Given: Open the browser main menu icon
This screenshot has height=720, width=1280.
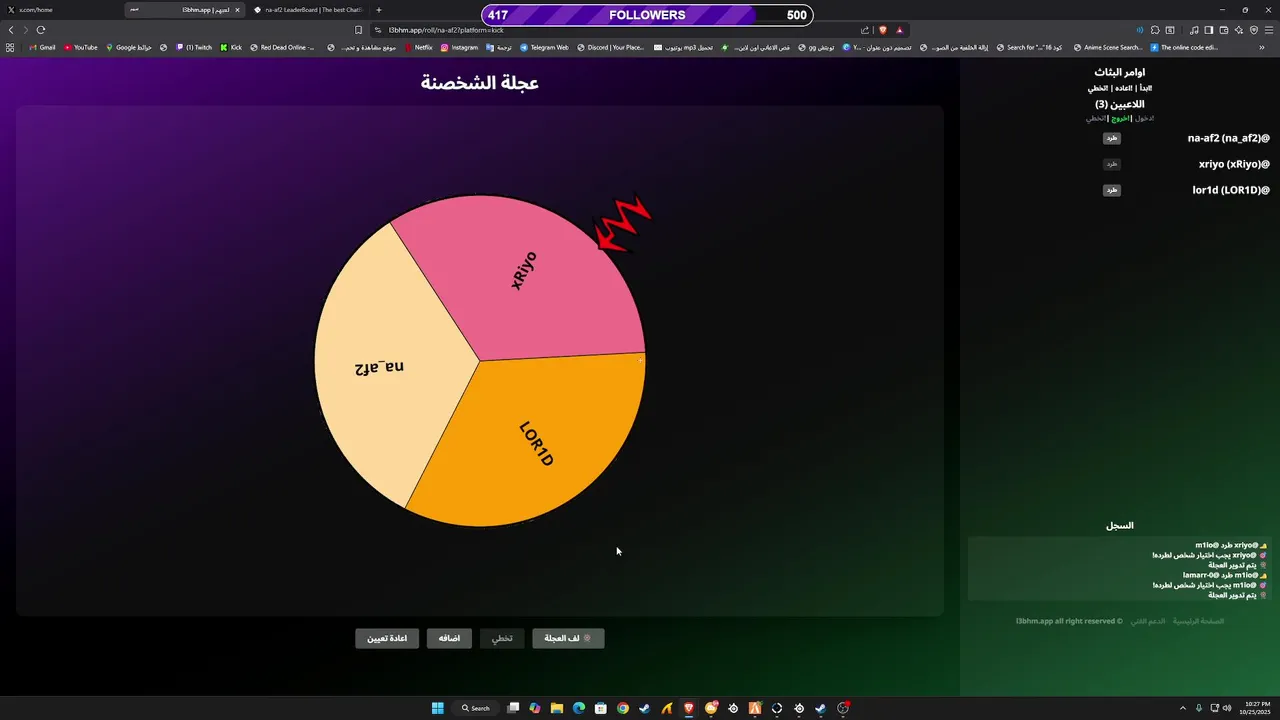Looking at the screenshot, I should pyautogui.click(x=1269, y=30).
